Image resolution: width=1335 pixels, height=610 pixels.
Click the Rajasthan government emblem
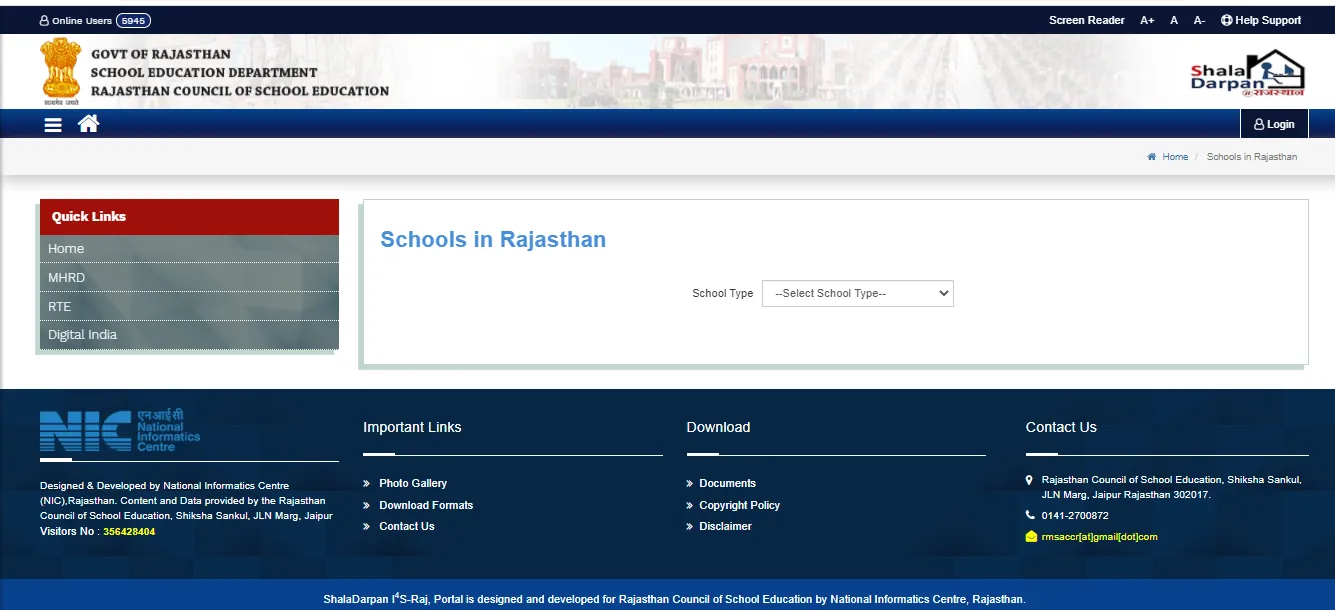[x=59, y=71]
